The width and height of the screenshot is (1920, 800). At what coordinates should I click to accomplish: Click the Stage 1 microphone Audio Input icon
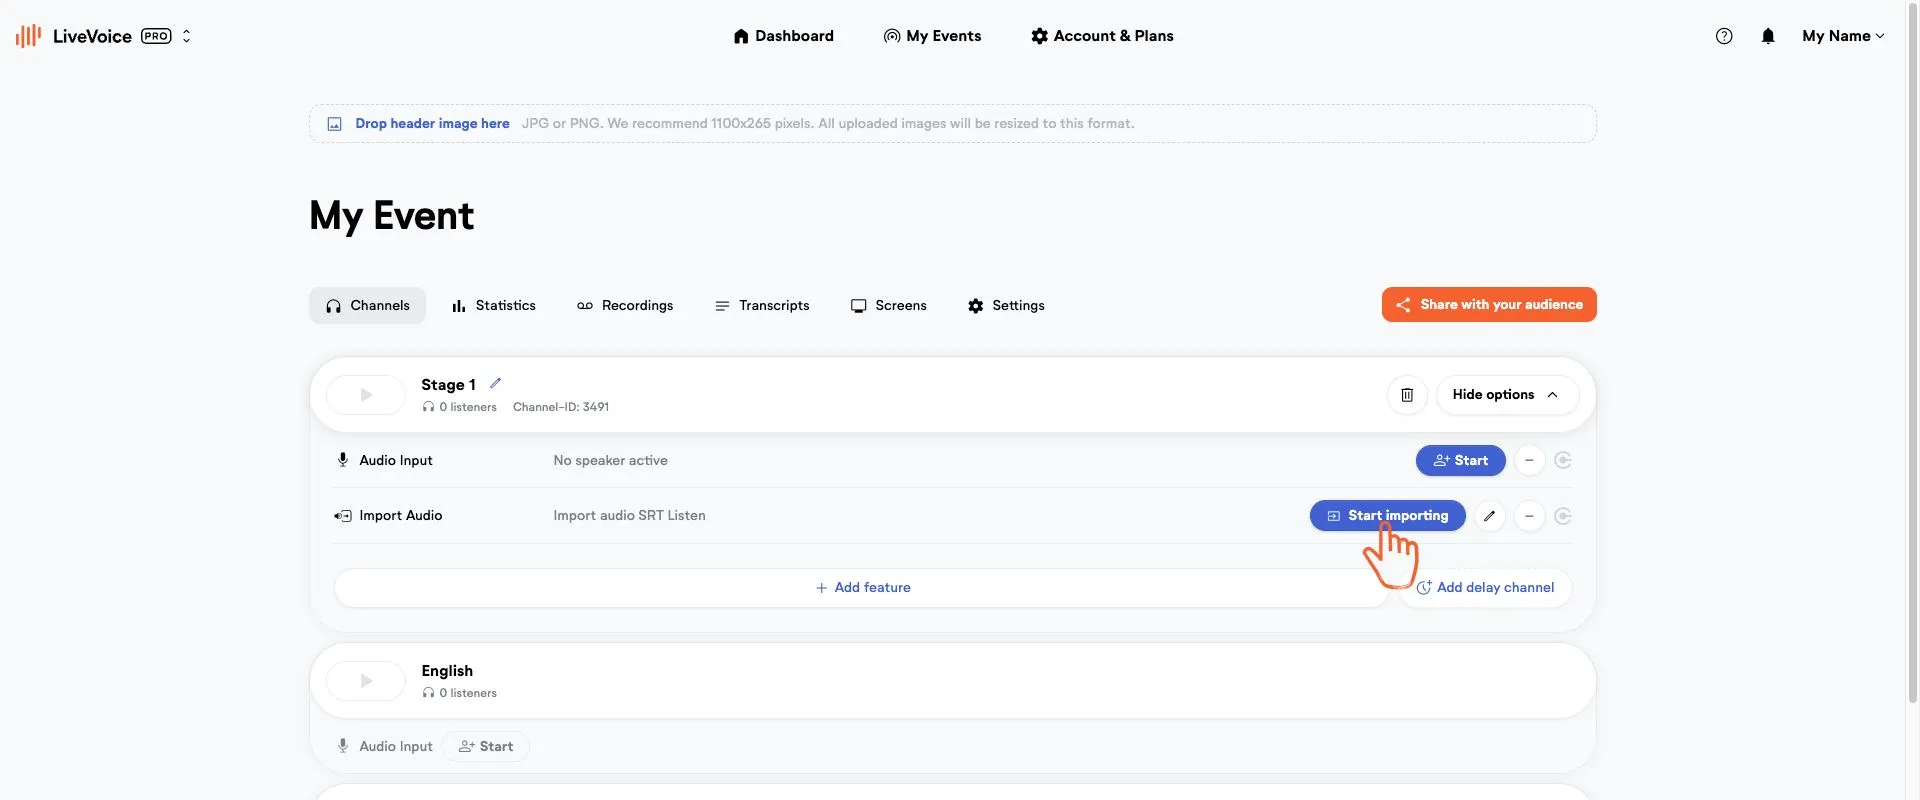(342, 460)
